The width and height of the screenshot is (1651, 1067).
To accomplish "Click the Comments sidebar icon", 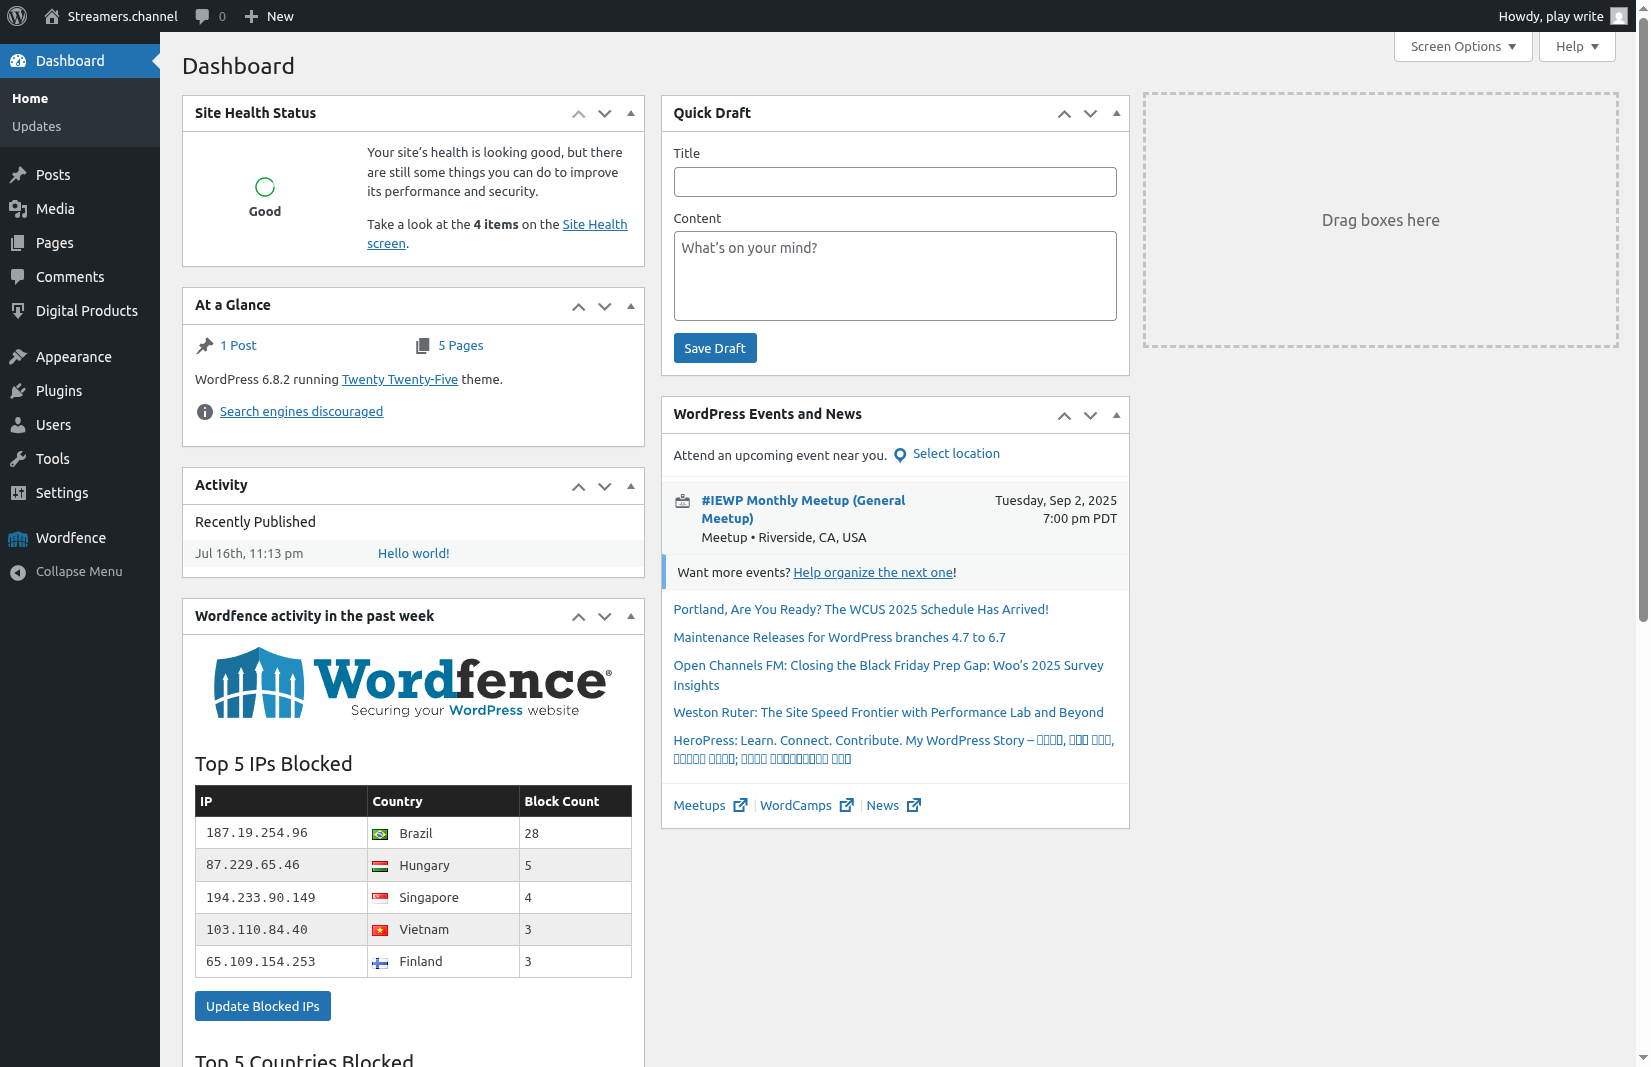I will [x=18, y=277].
